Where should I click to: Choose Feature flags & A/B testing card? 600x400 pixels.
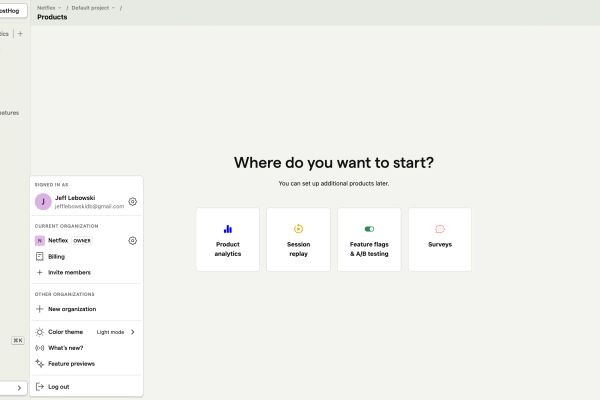click(369, 240)
